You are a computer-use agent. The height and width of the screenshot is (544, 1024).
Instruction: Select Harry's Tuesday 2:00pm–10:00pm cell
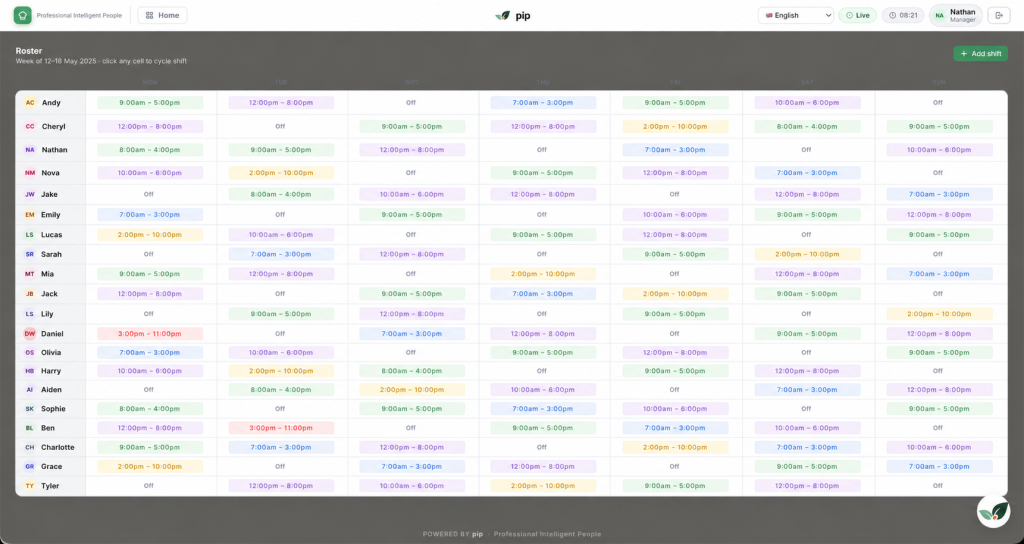281,371
